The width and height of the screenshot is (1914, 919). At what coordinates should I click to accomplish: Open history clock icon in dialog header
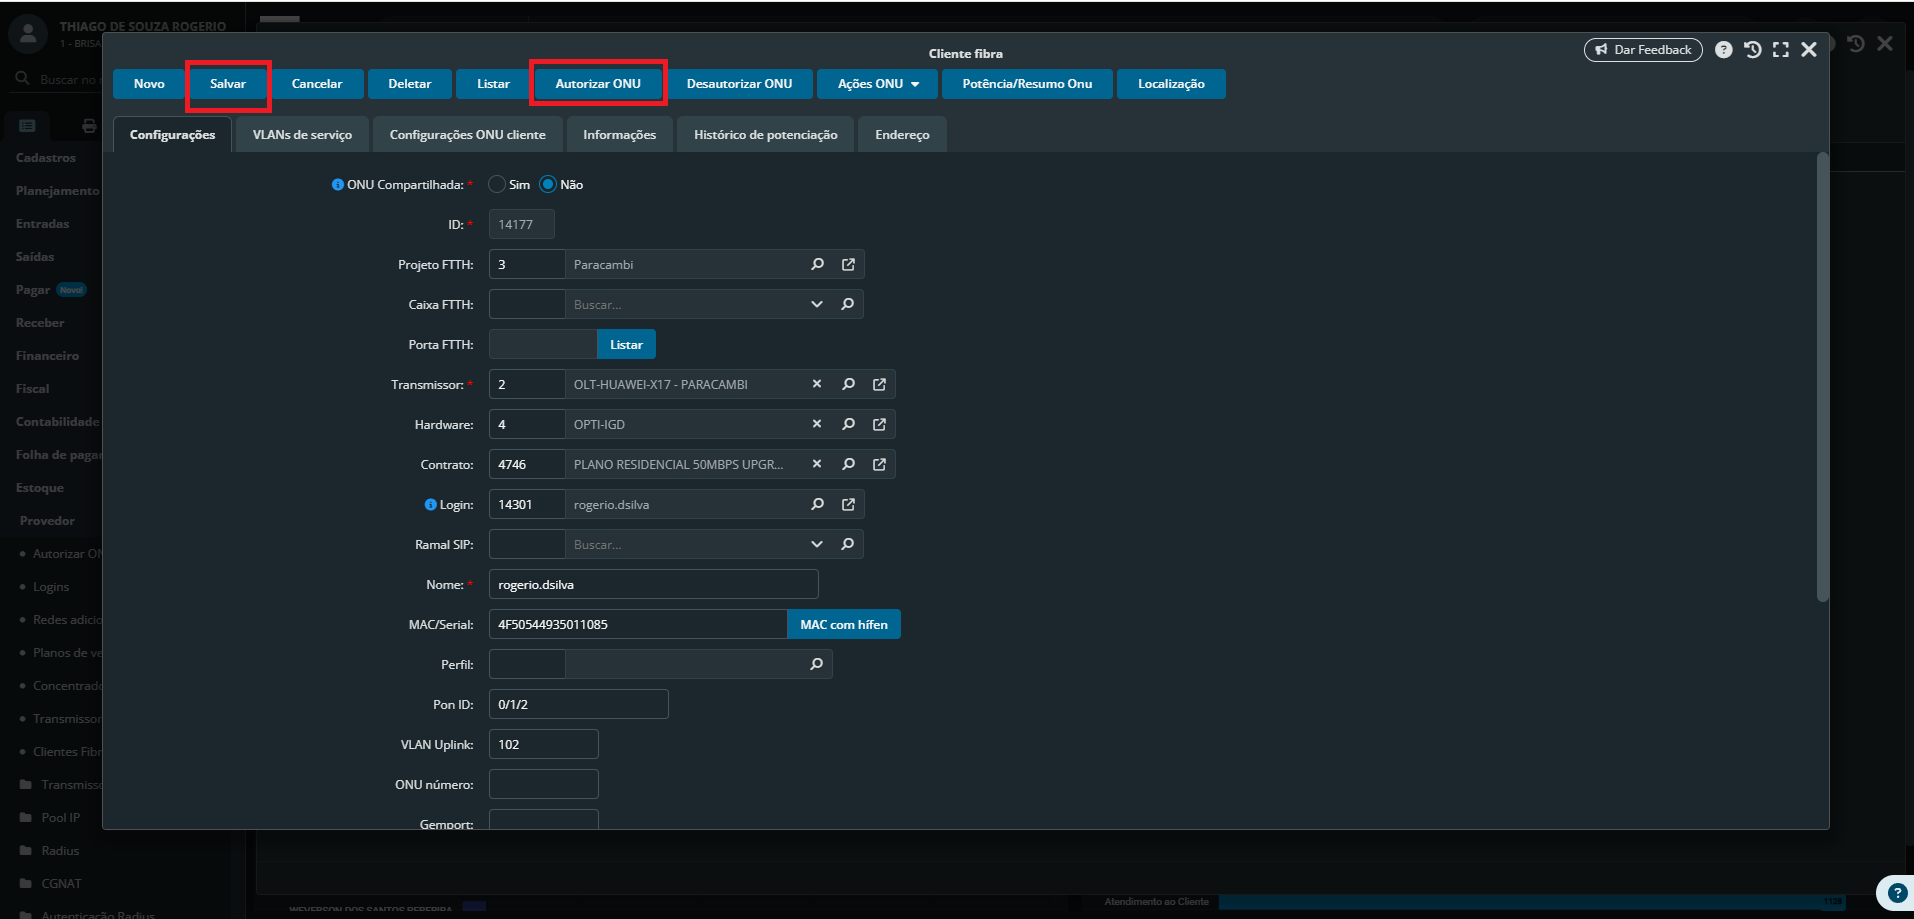click(x=1752, y=50)
